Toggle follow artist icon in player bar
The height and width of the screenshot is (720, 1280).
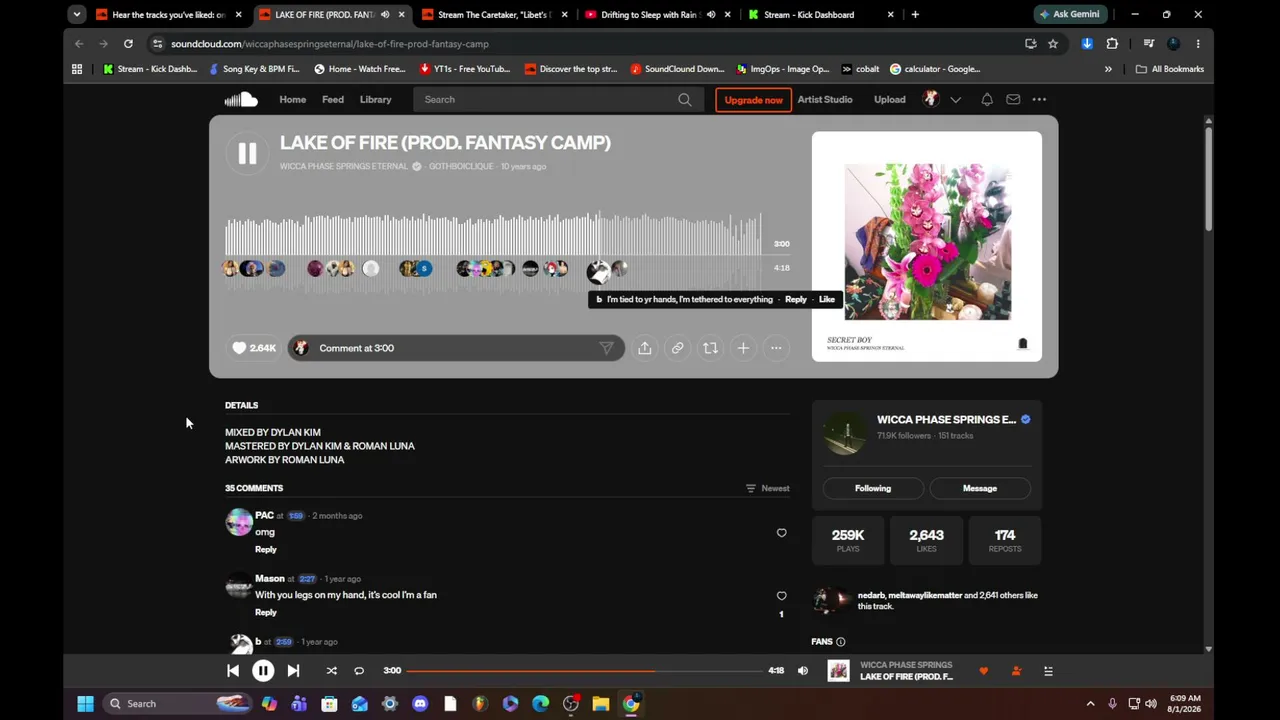pos(1016,671)
